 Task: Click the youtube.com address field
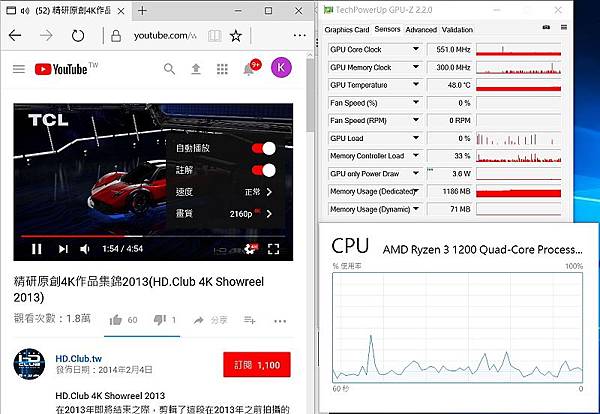[165, 36]
